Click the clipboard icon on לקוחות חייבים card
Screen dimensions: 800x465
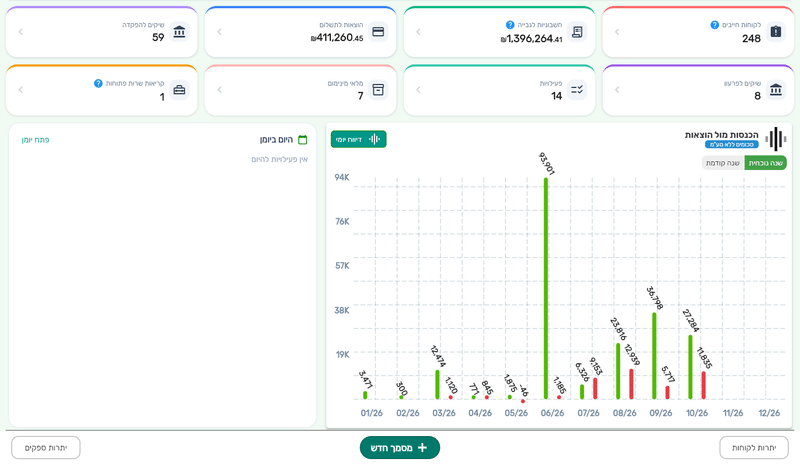(x=776, y=32)
